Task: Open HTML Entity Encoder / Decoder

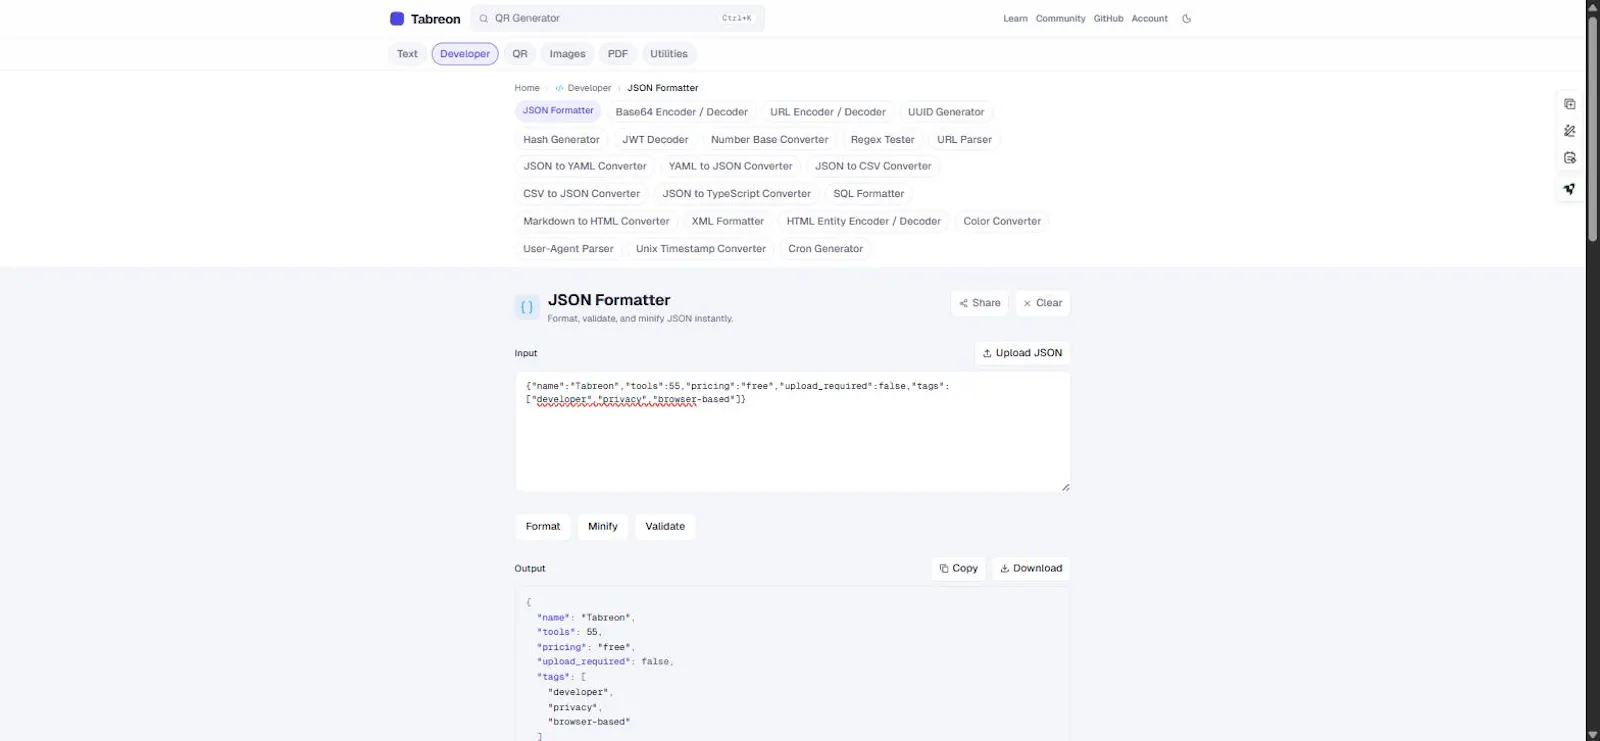Action: (x=863, y=222)
